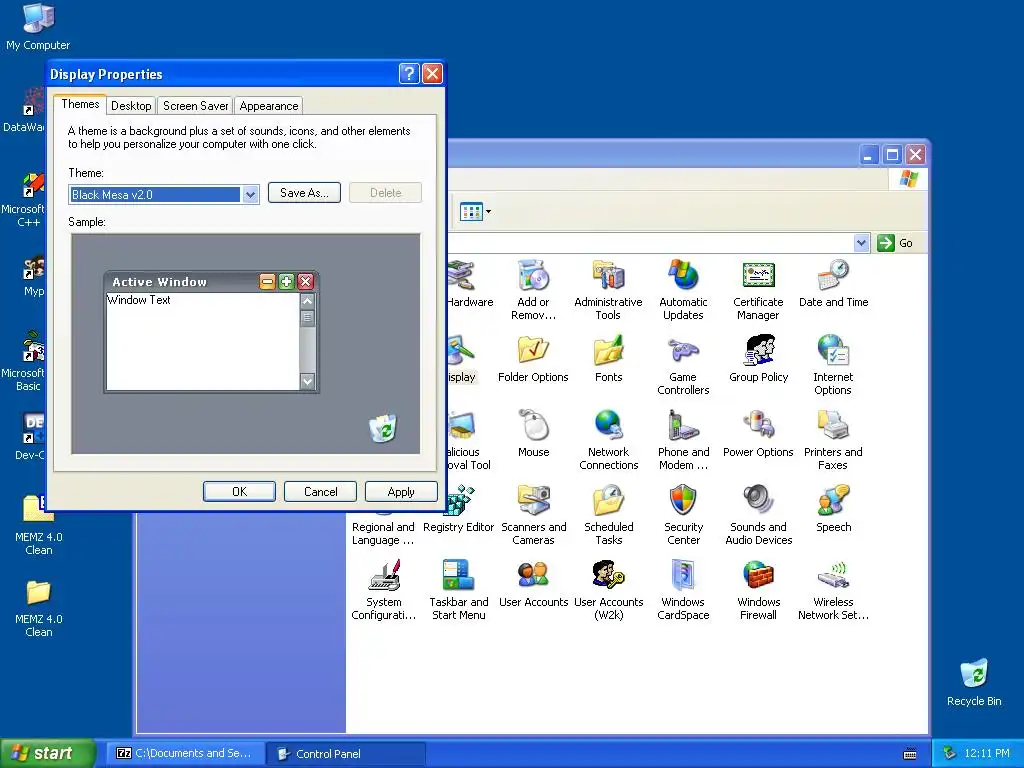This screenshot has width=1024, height=768.
Task: Click Save As button for theme
Action: (x=304, y=193)
